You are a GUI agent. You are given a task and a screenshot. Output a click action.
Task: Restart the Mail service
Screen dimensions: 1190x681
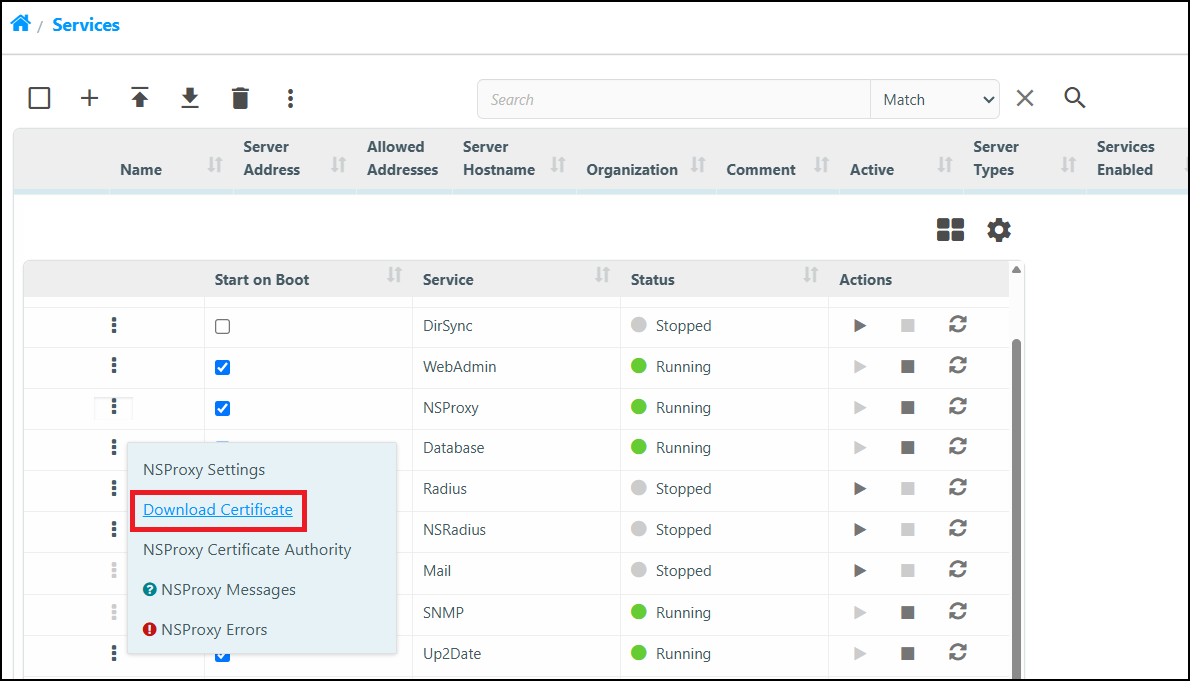tap(958, 569)
